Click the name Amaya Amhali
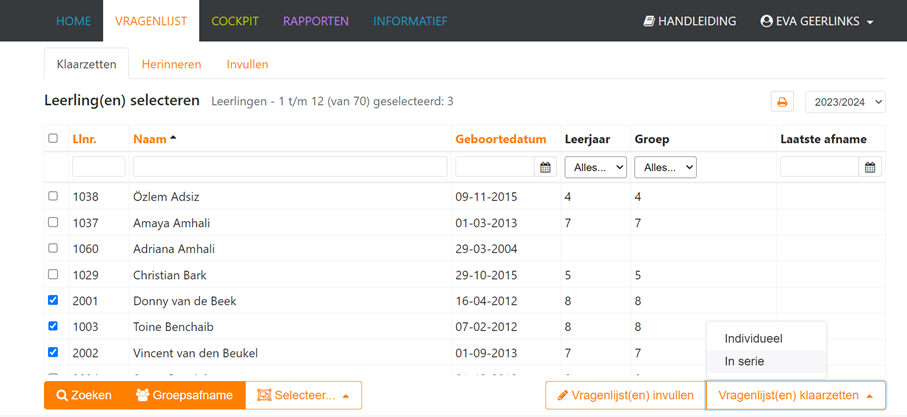The image size is (907, 417). (x=172, y=223)
